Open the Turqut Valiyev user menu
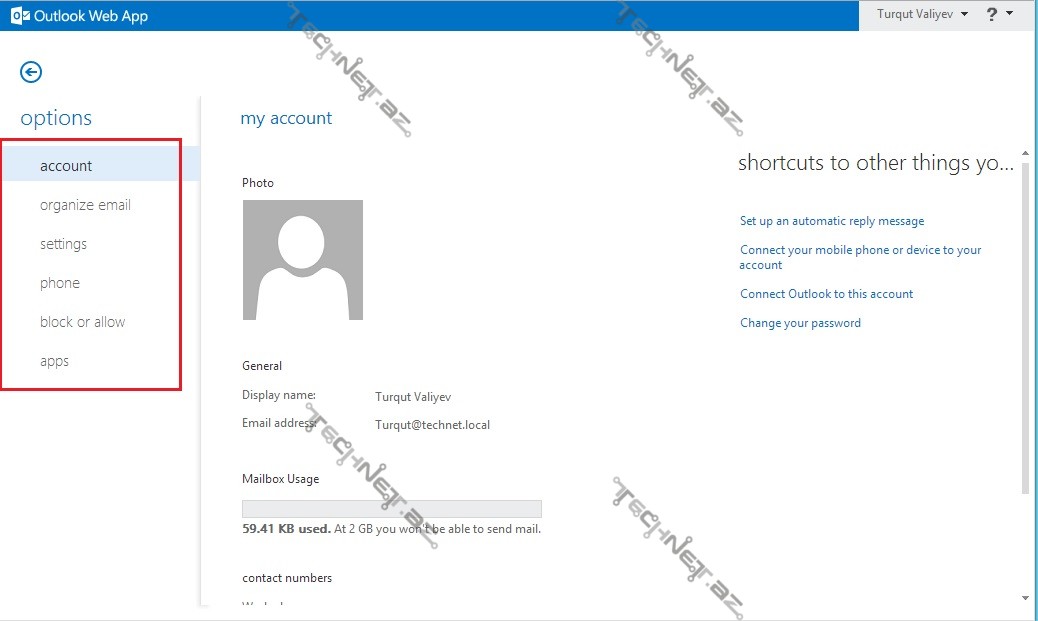The image size is (1038, 621). pyautogui.click(x=922, y=14)
